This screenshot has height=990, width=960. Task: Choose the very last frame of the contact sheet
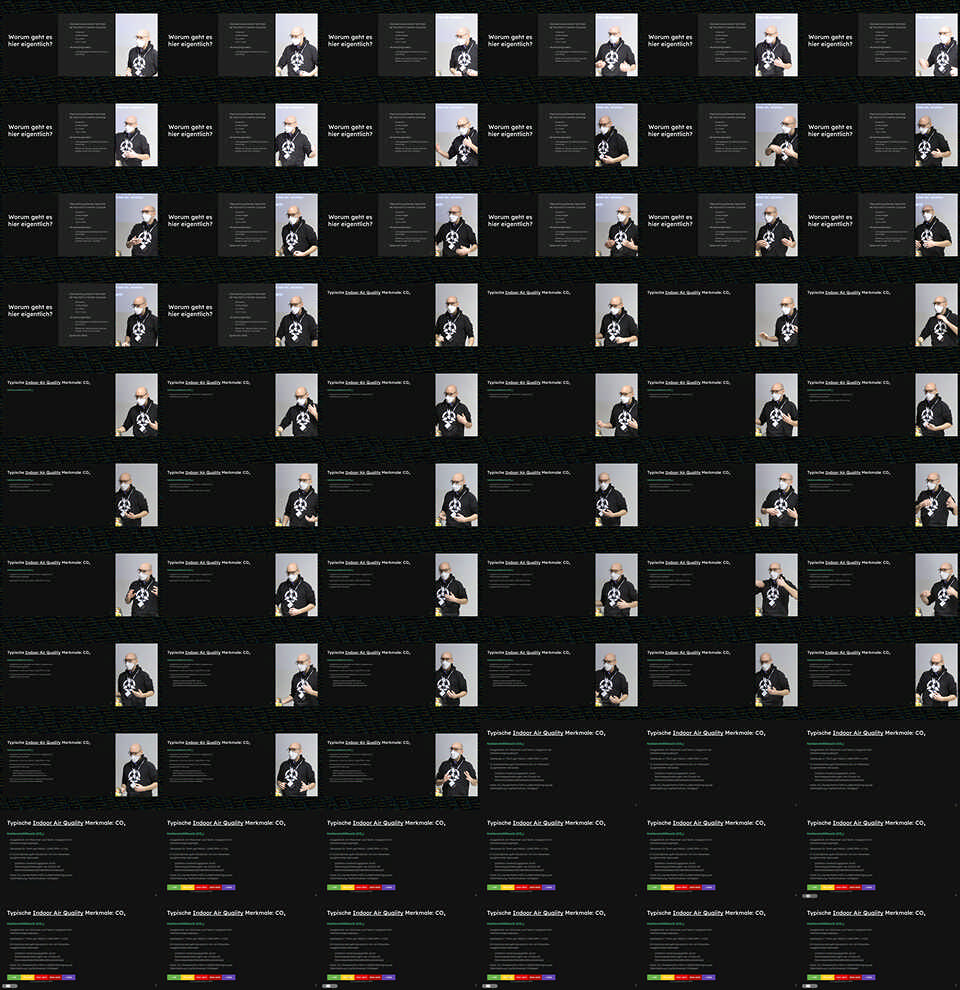tap(880, 945)
